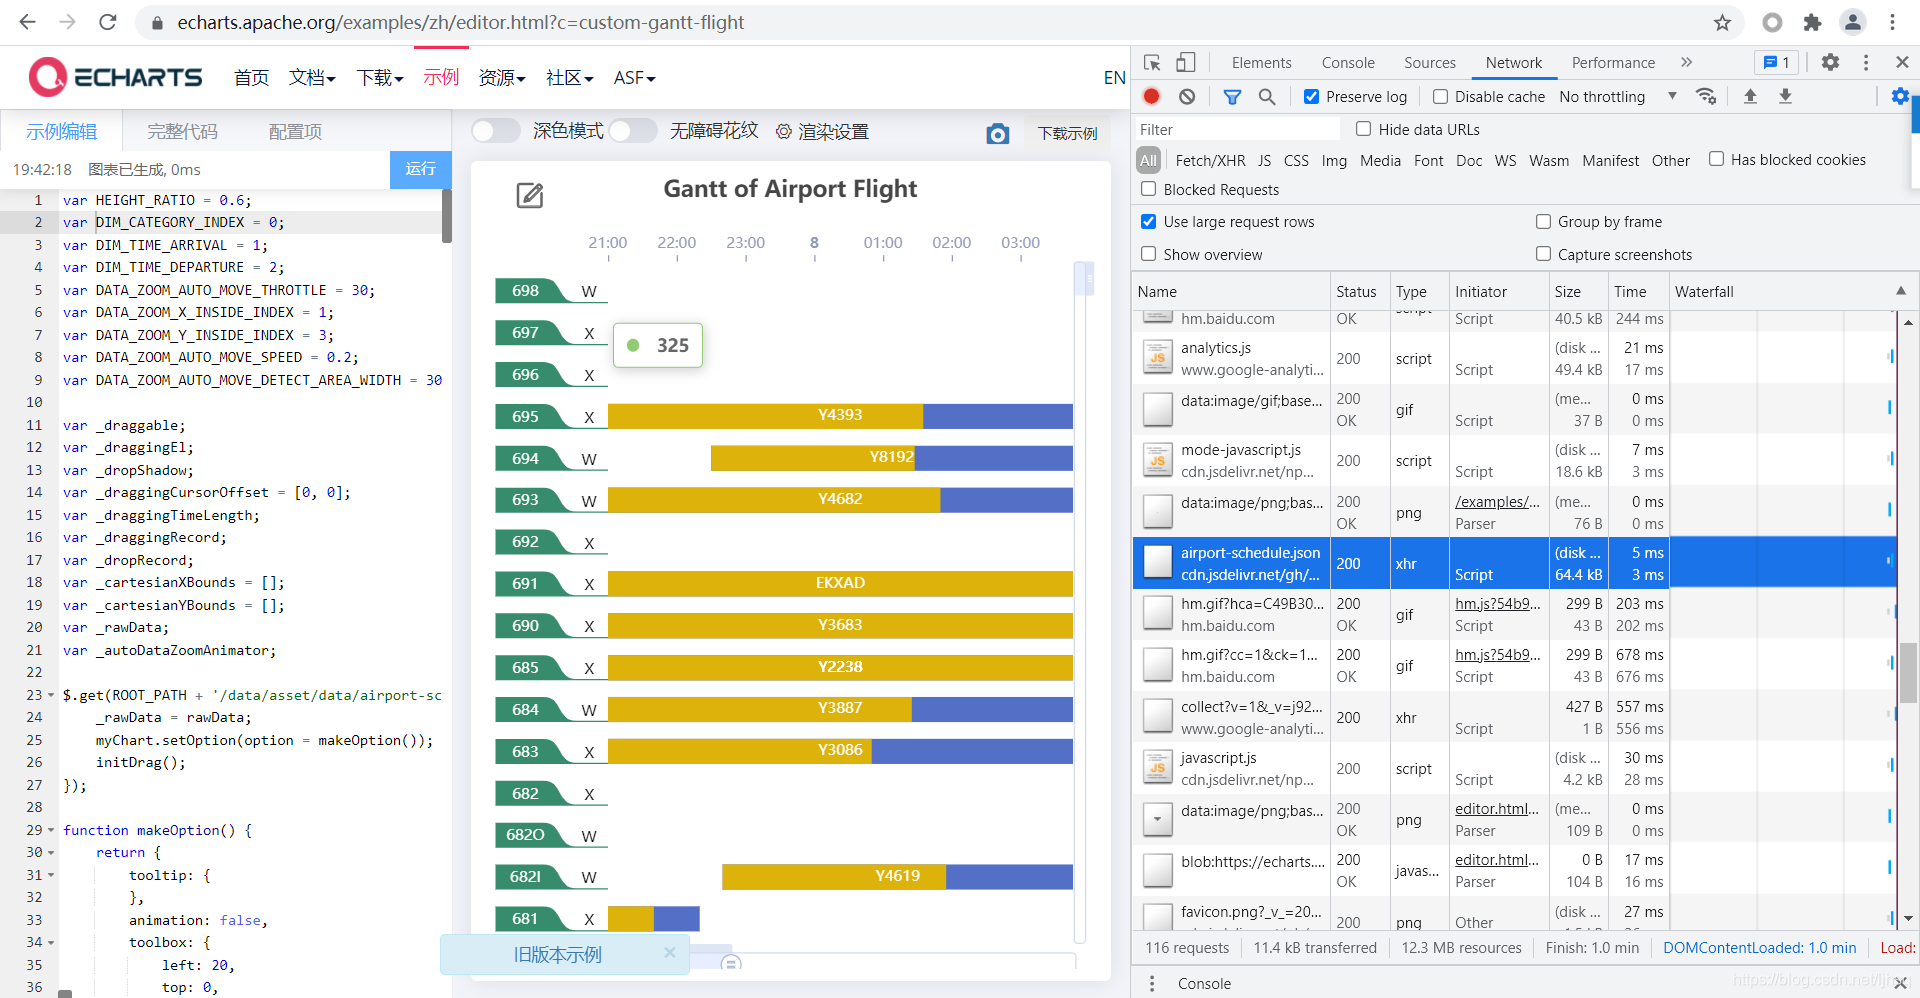
Task: Switch language to EN
Action: tap(1114, 78)
